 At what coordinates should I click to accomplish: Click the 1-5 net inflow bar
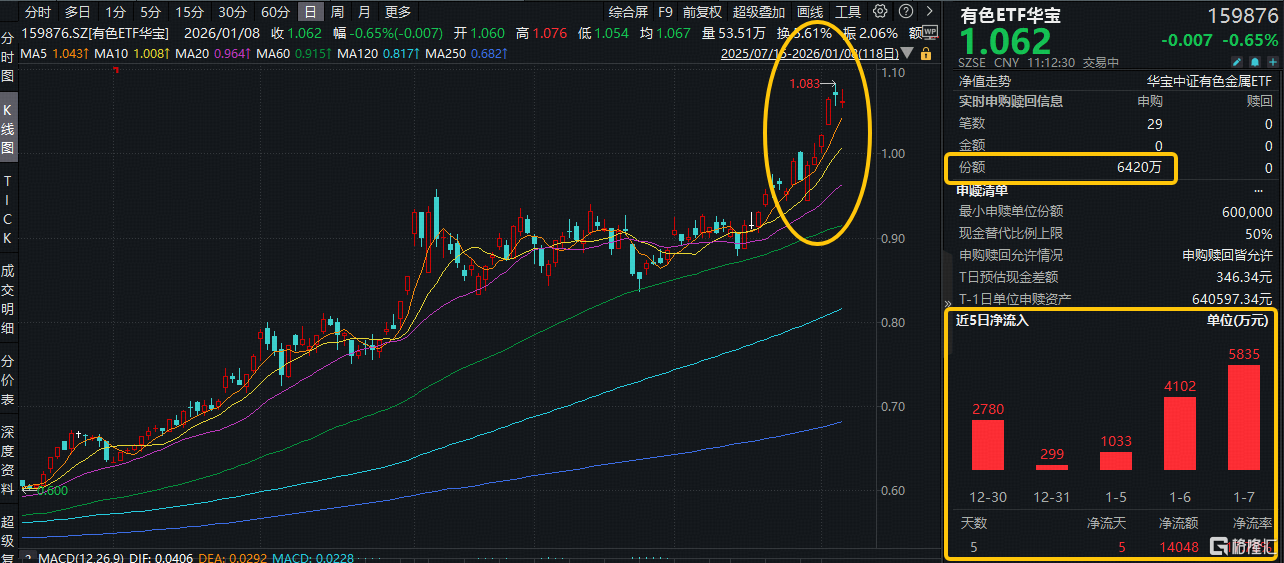pos(1116,461)
